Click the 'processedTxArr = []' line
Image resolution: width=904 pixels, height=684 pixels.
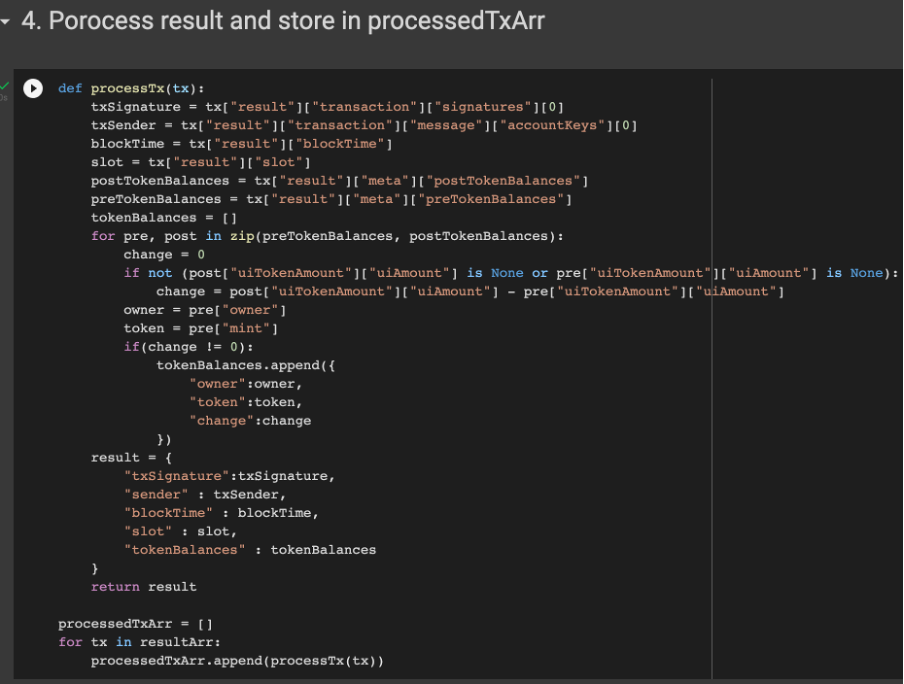pos(135,623)
